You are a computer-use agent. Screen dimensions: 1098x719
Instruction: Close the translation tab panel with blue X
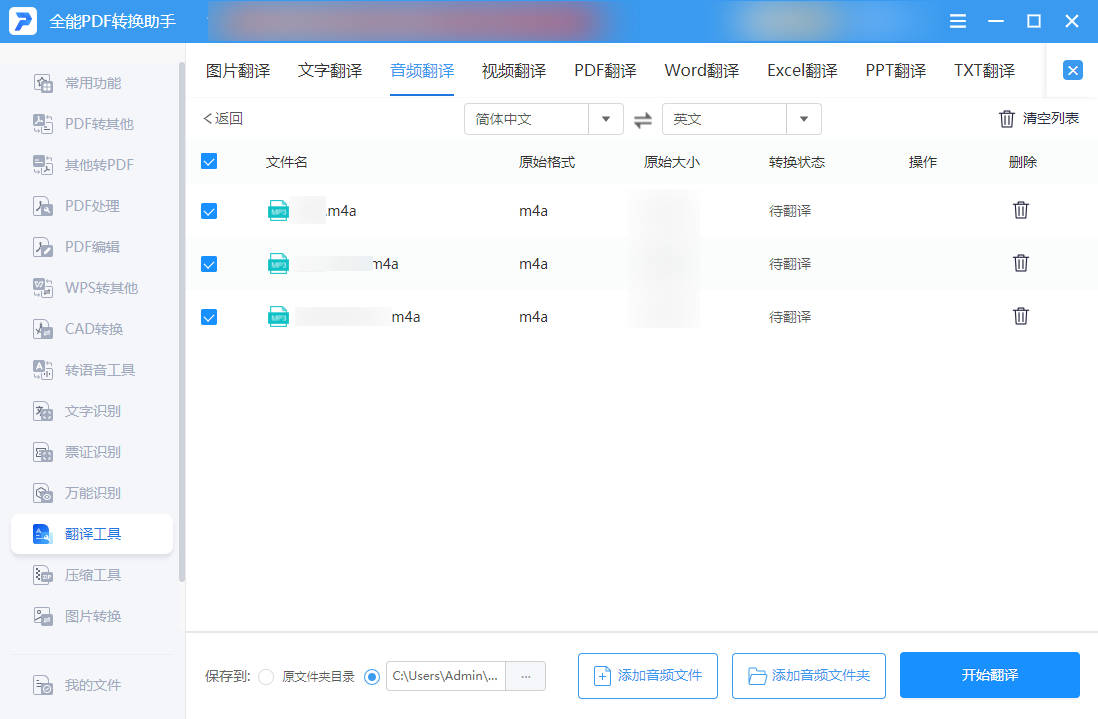(x=1072, y=70)
